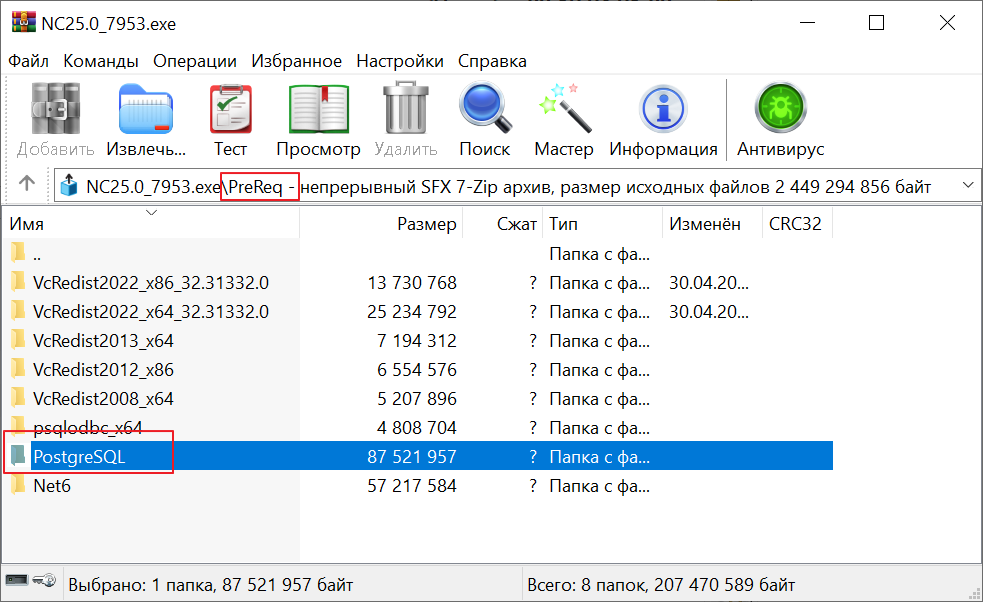Click the size value 6 554 576
Viewport: 983px width, 602px height.
coord(417,369)
